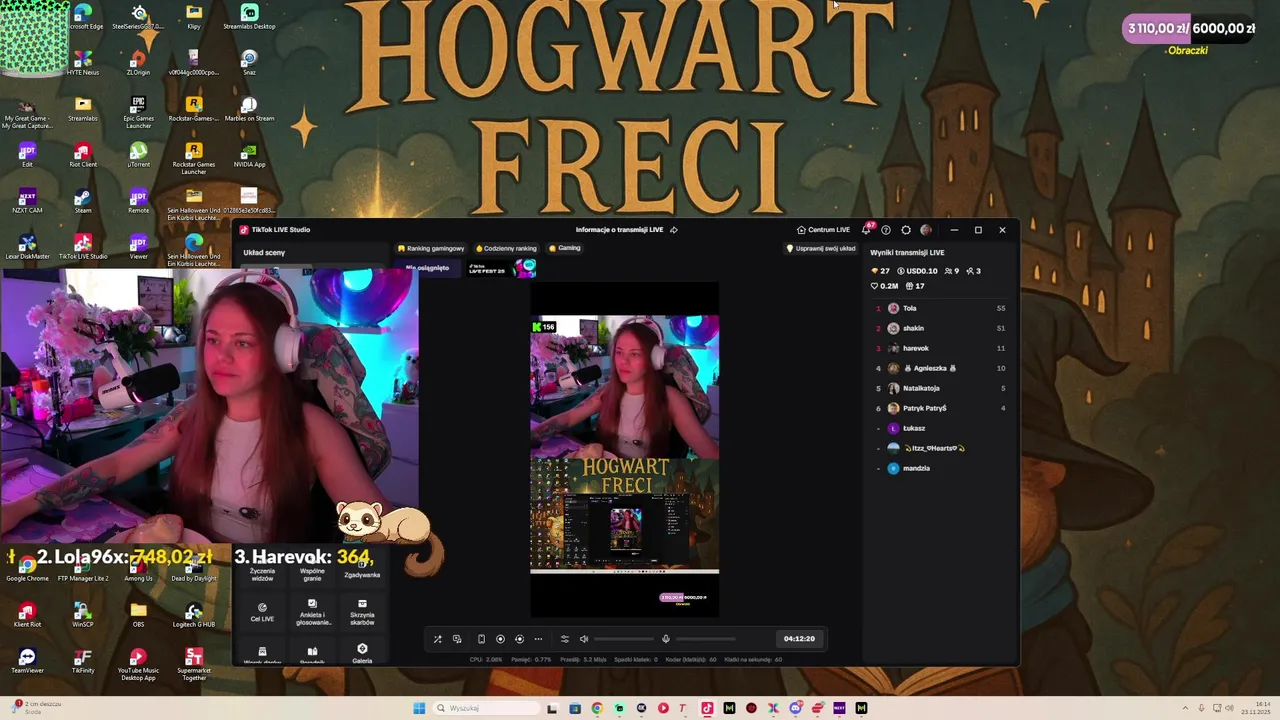Mute the speaker output
Screen dimensions: 1280x720
(584, 639)
